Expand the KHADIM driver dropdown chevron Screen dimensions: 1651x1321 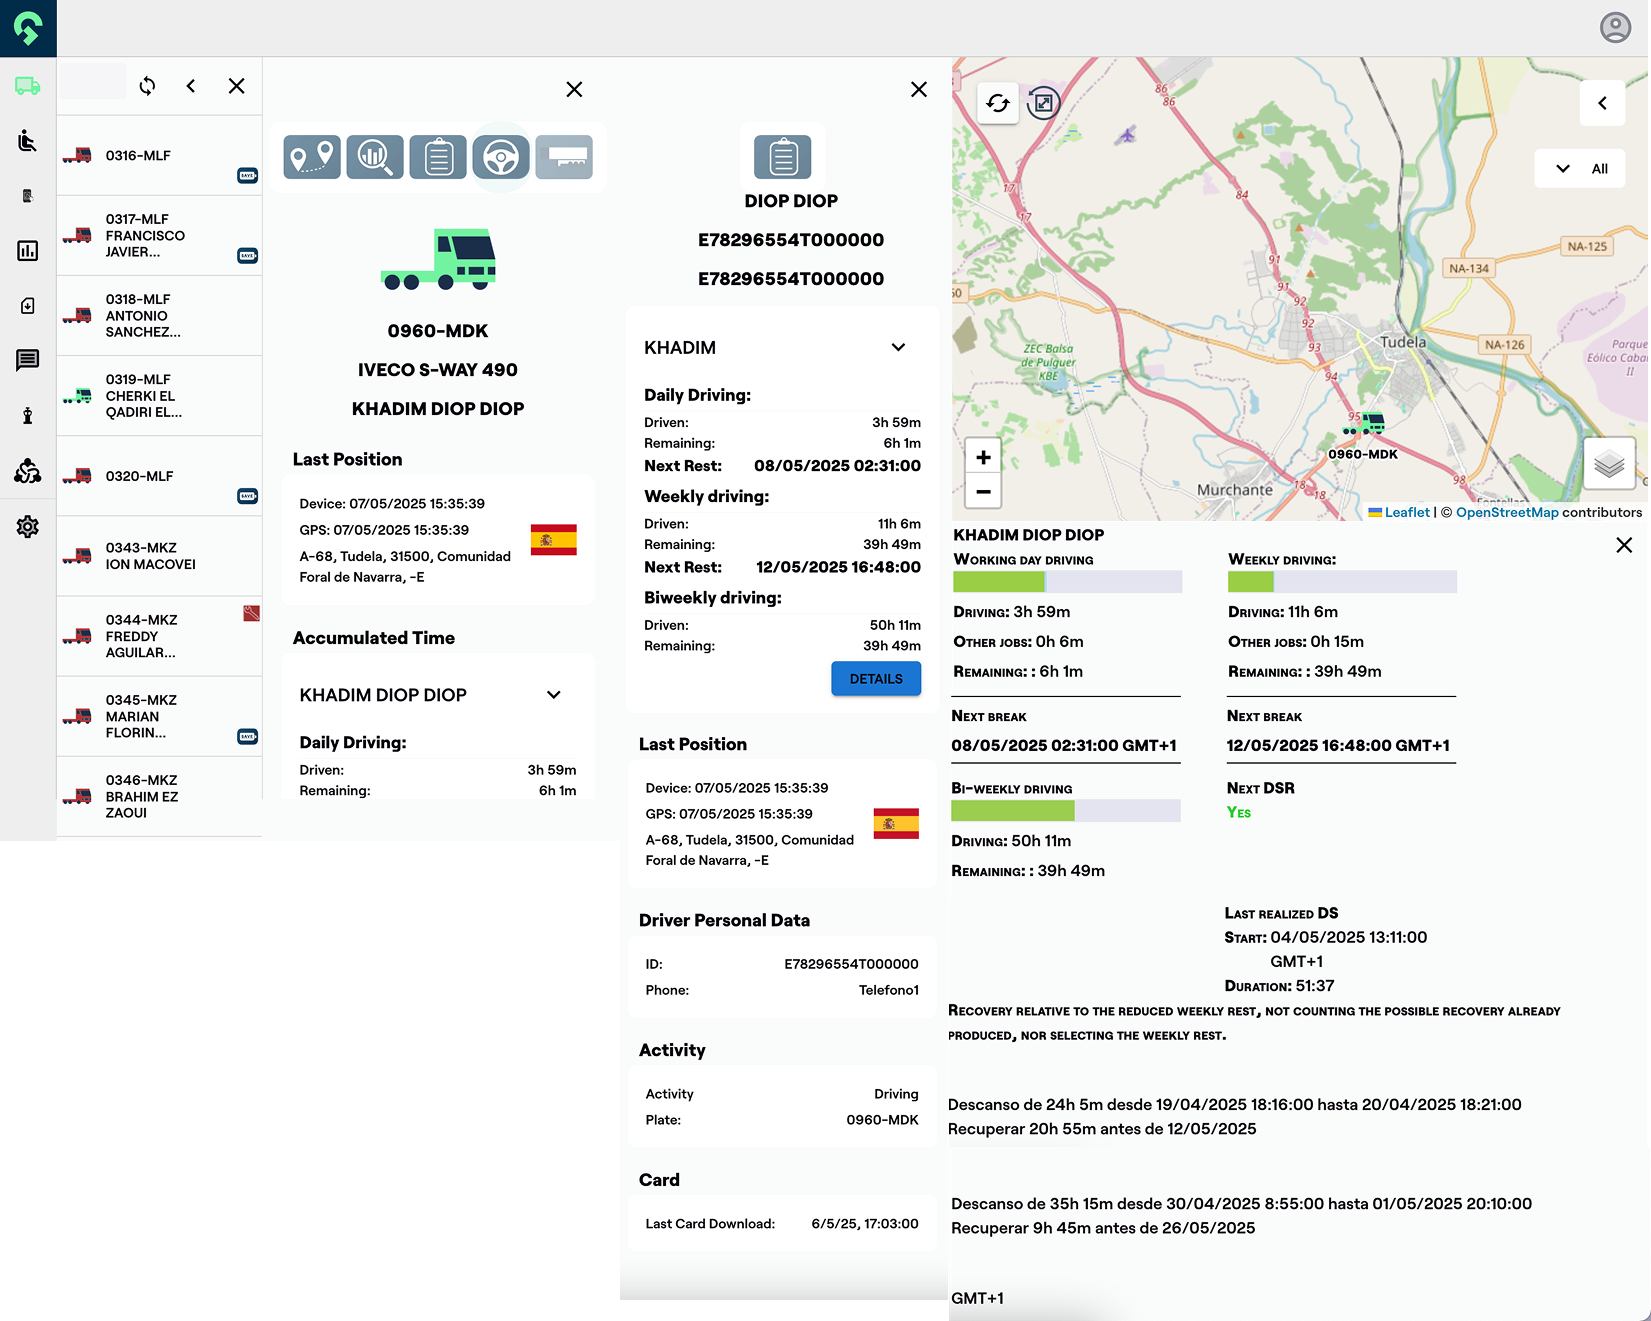point(898,348)
